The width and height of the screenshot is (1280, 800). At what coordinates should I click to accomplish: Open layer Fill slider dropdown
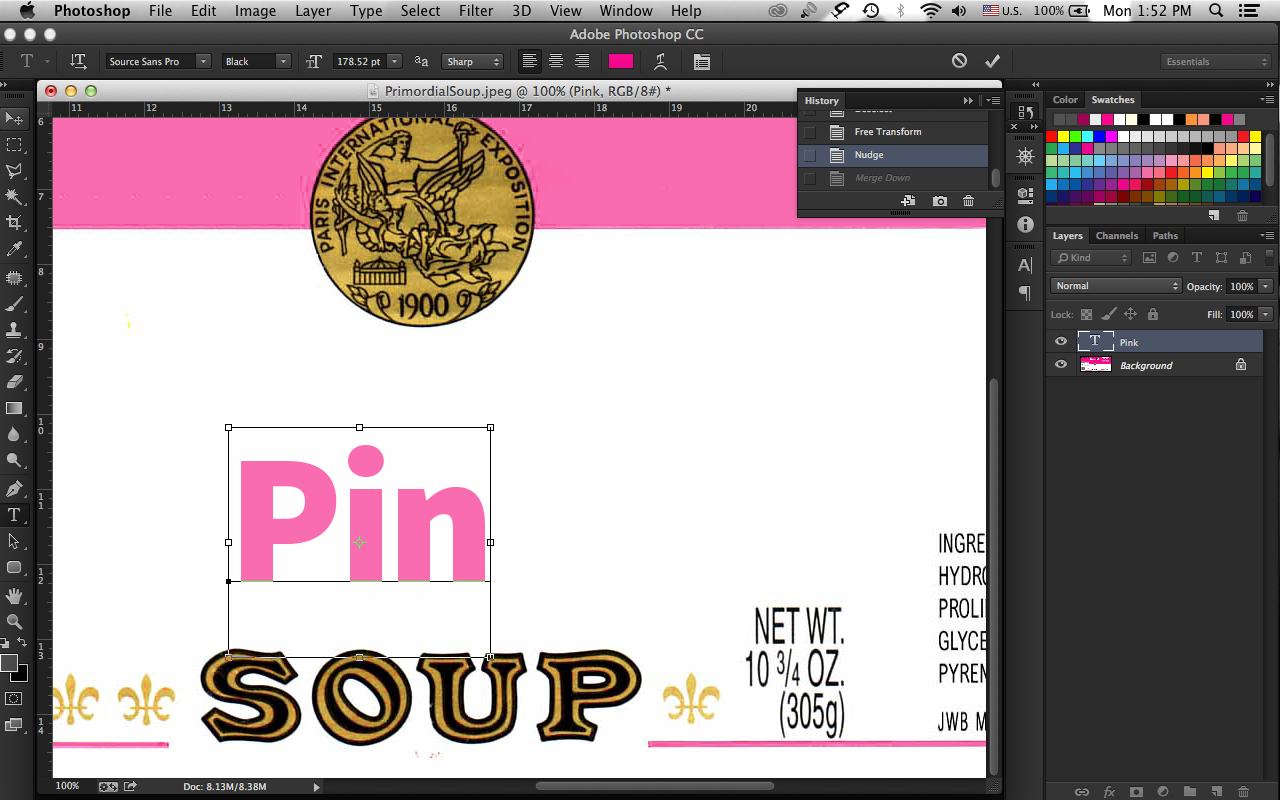(x=1266, y=314)
